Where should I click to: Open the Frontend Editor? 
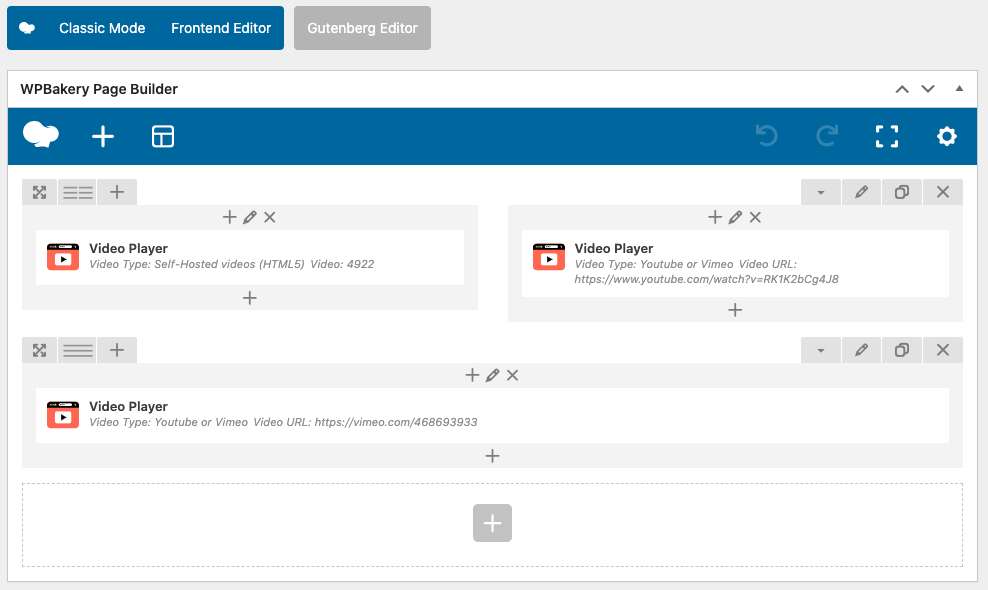point(221,28)
